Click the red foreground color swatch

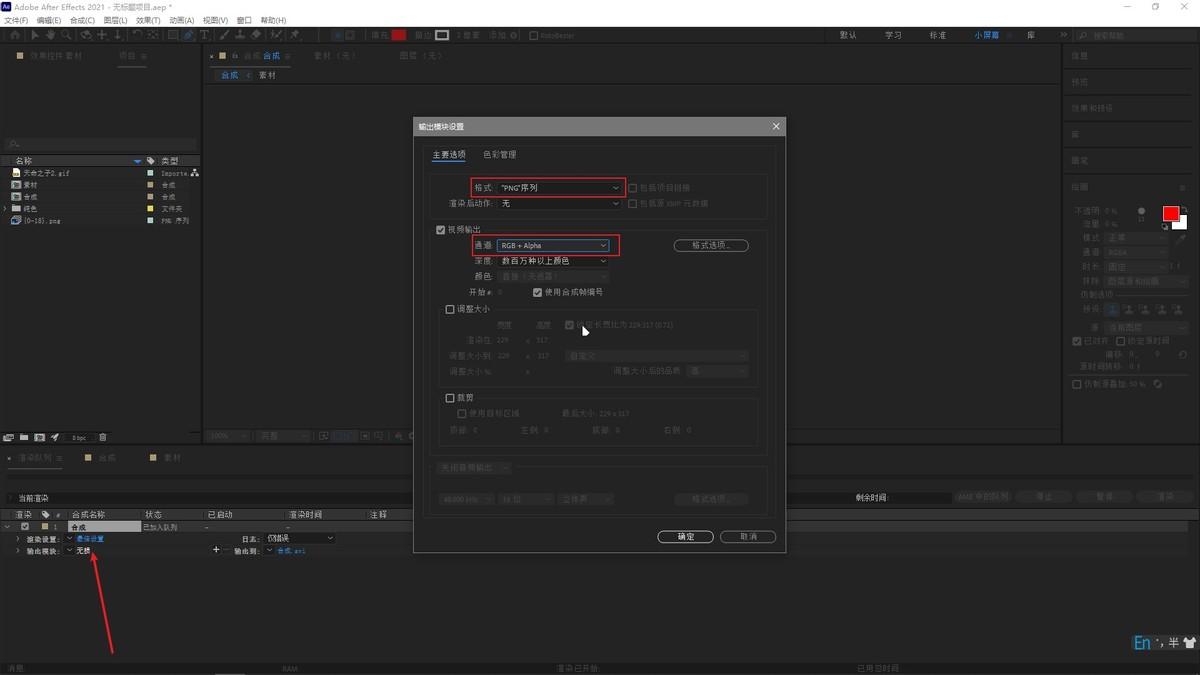[x=1170, y=214]
